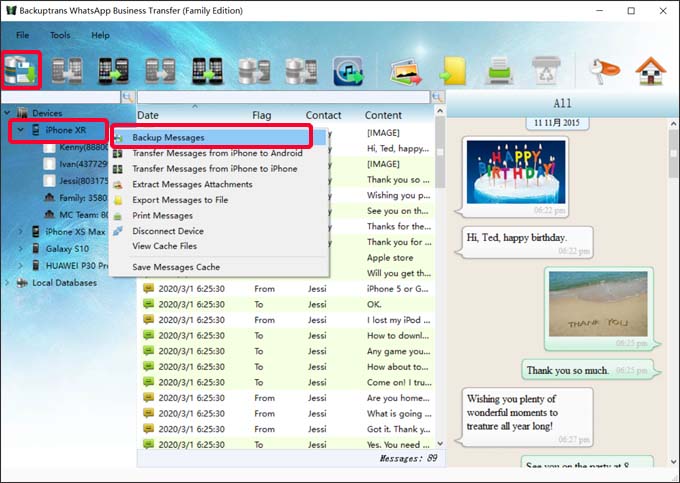The height and width of the screenshot is (483, 680).
Task: Click search icon beside message filter box
Action: 437,97
